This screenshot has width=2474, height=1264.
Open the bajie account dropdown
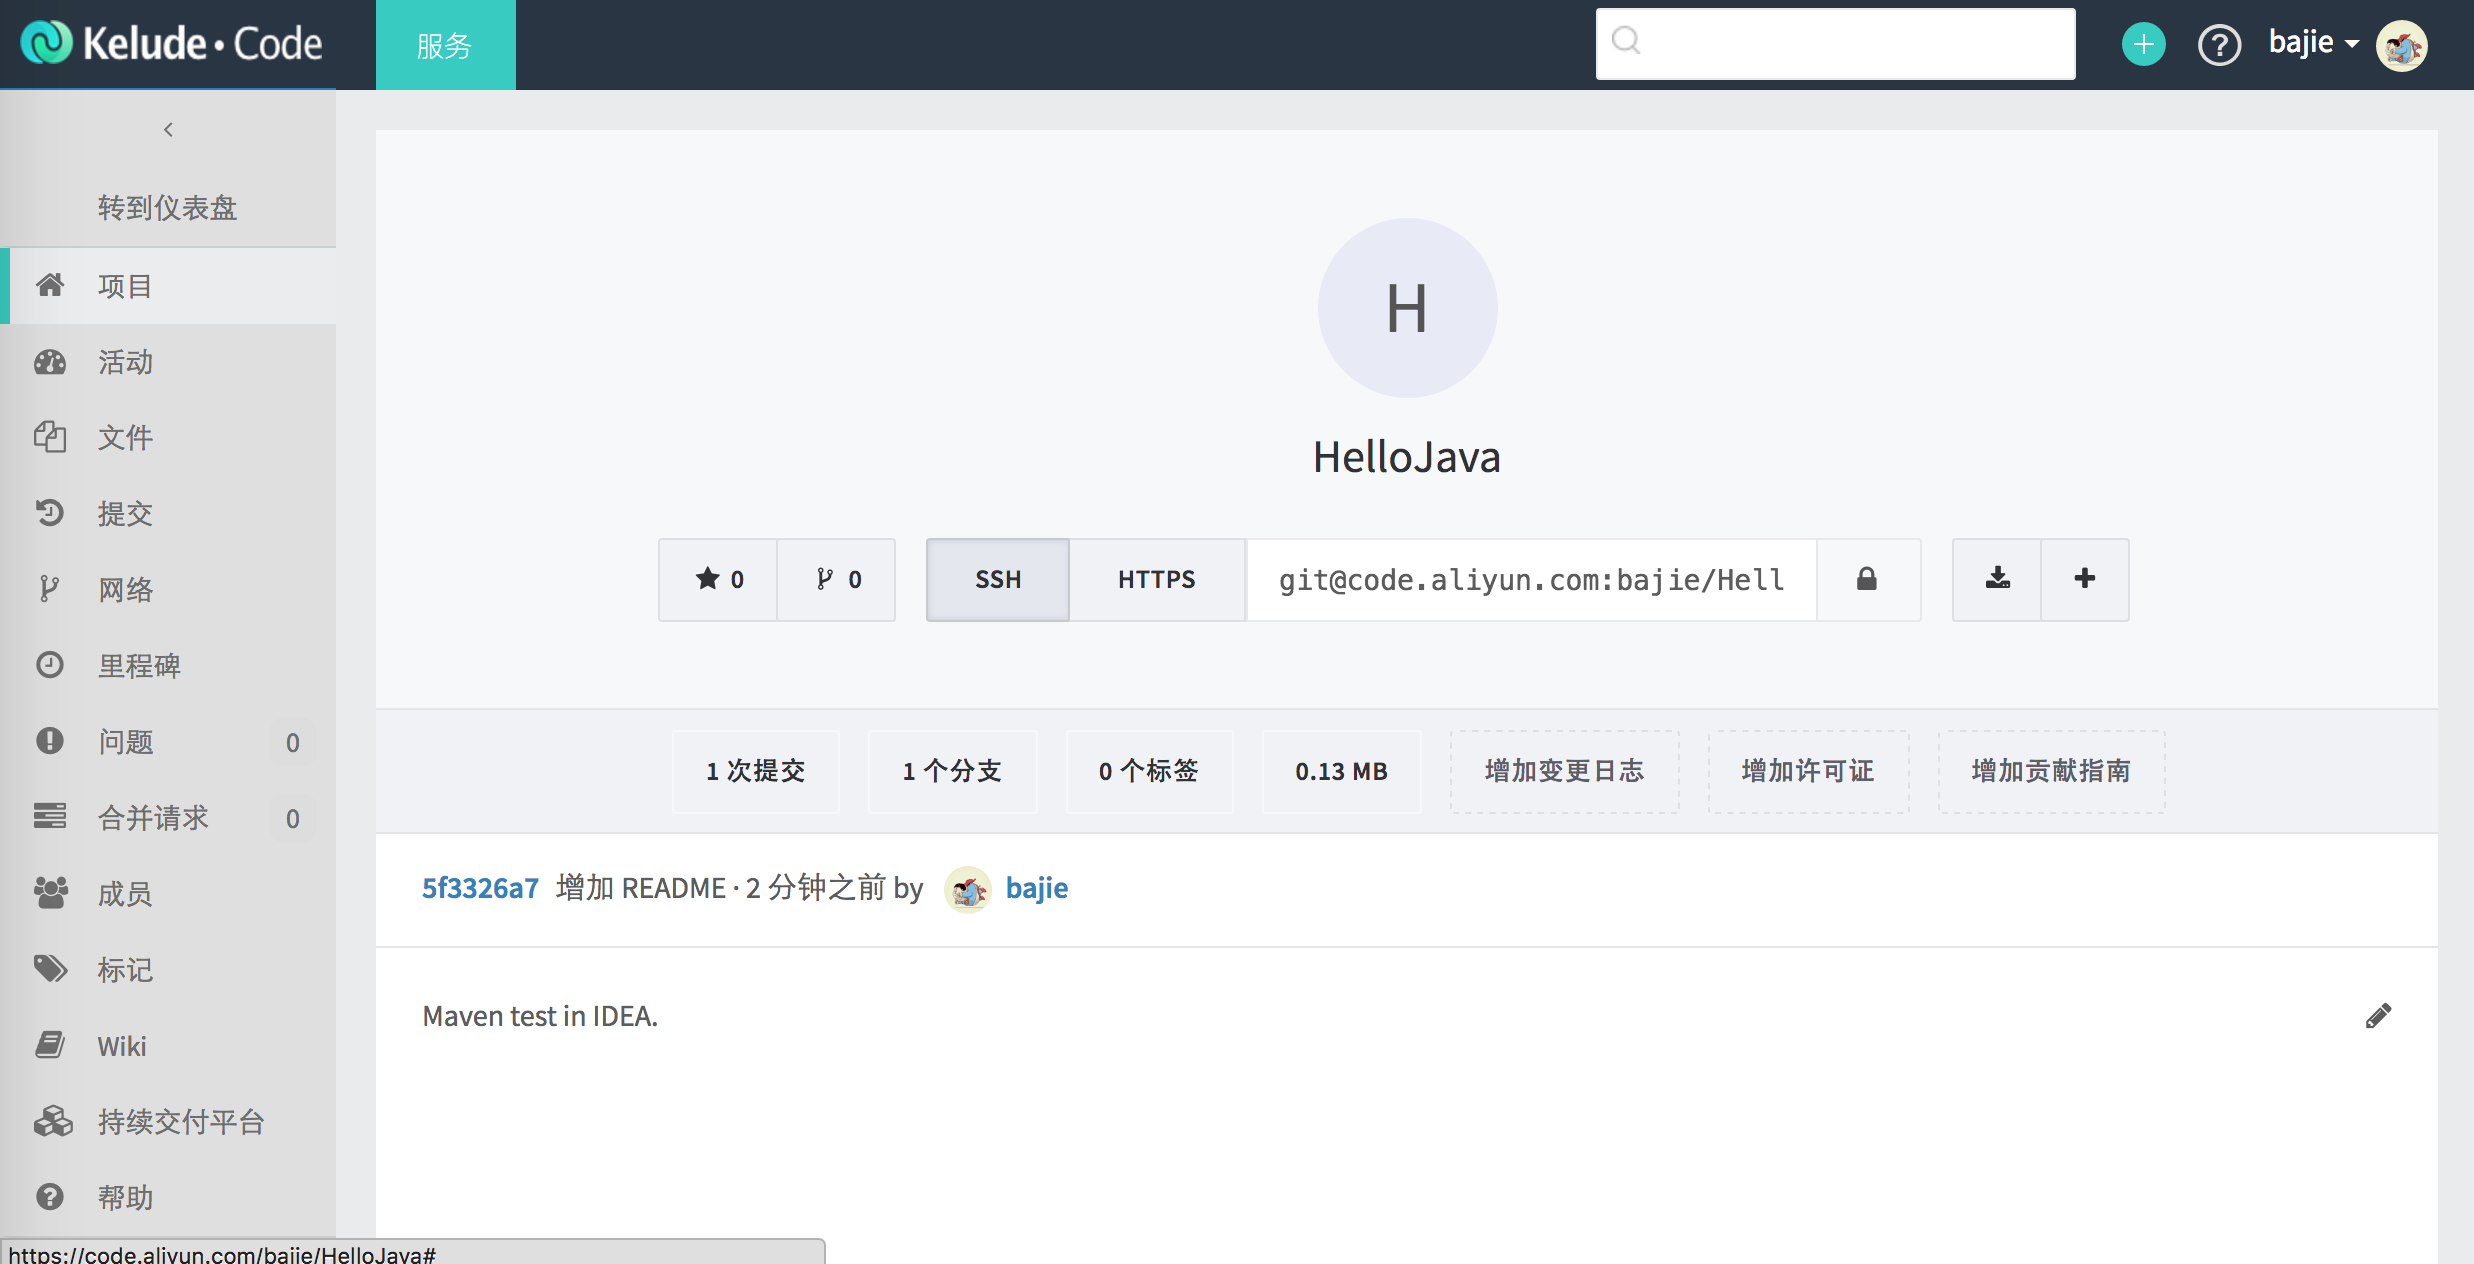2311,42
